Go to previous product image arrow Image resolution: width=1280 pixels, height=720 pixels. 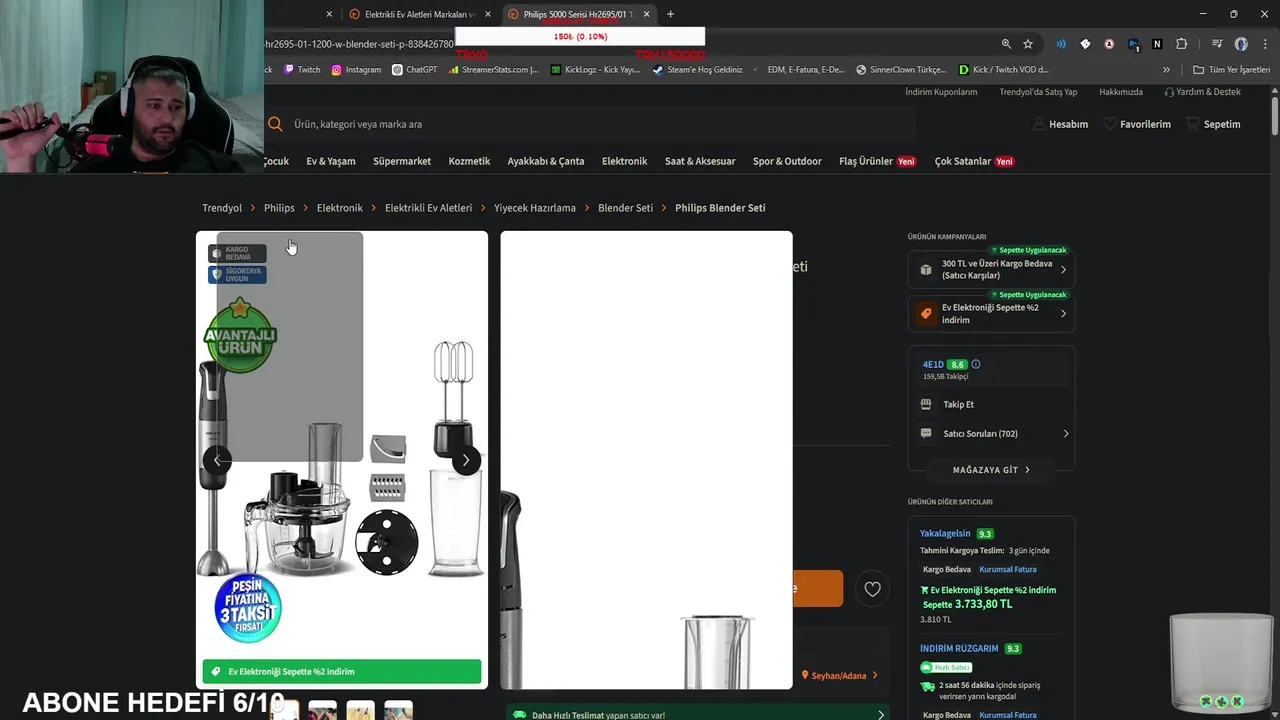pyautogui.click(x=217, y=460)
